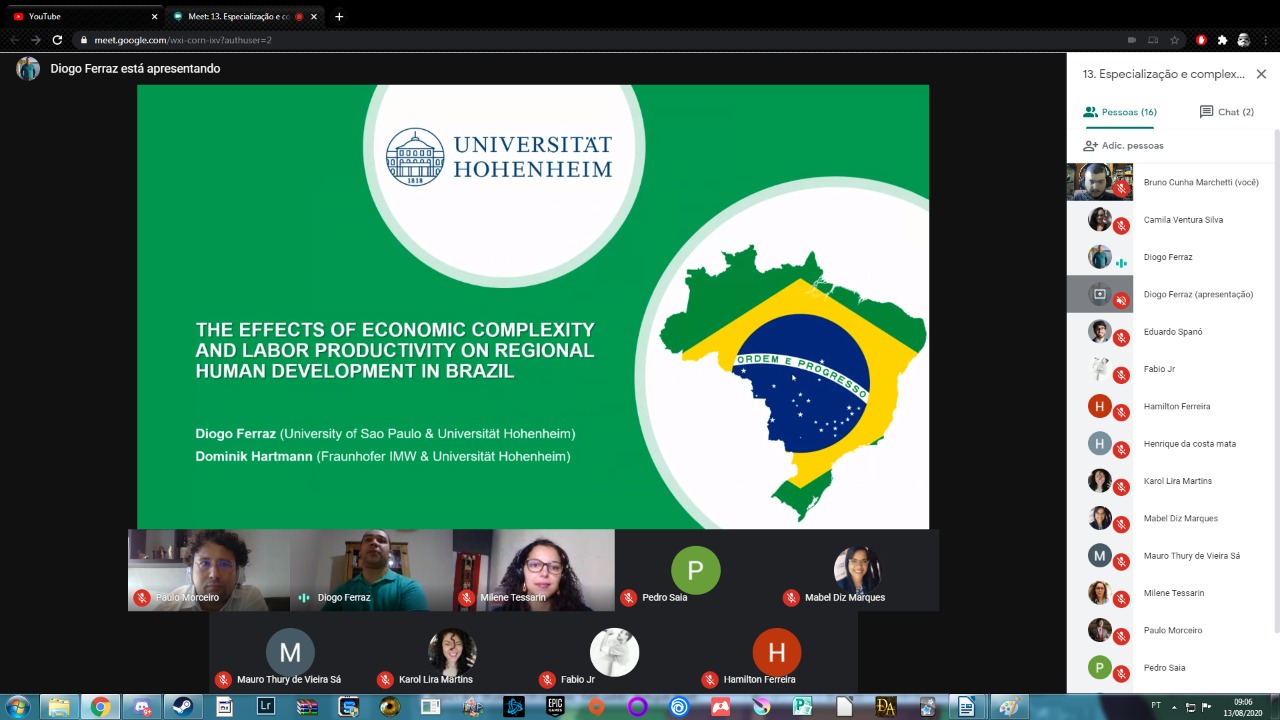Close the YouTube tab
The image size is (1280, 720).
coord(154,16)
